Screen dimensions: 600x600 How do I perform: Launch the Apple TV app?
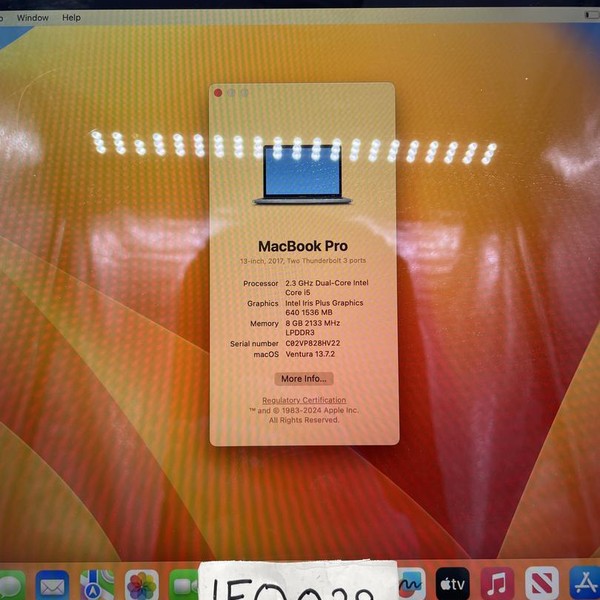(452, 583)
